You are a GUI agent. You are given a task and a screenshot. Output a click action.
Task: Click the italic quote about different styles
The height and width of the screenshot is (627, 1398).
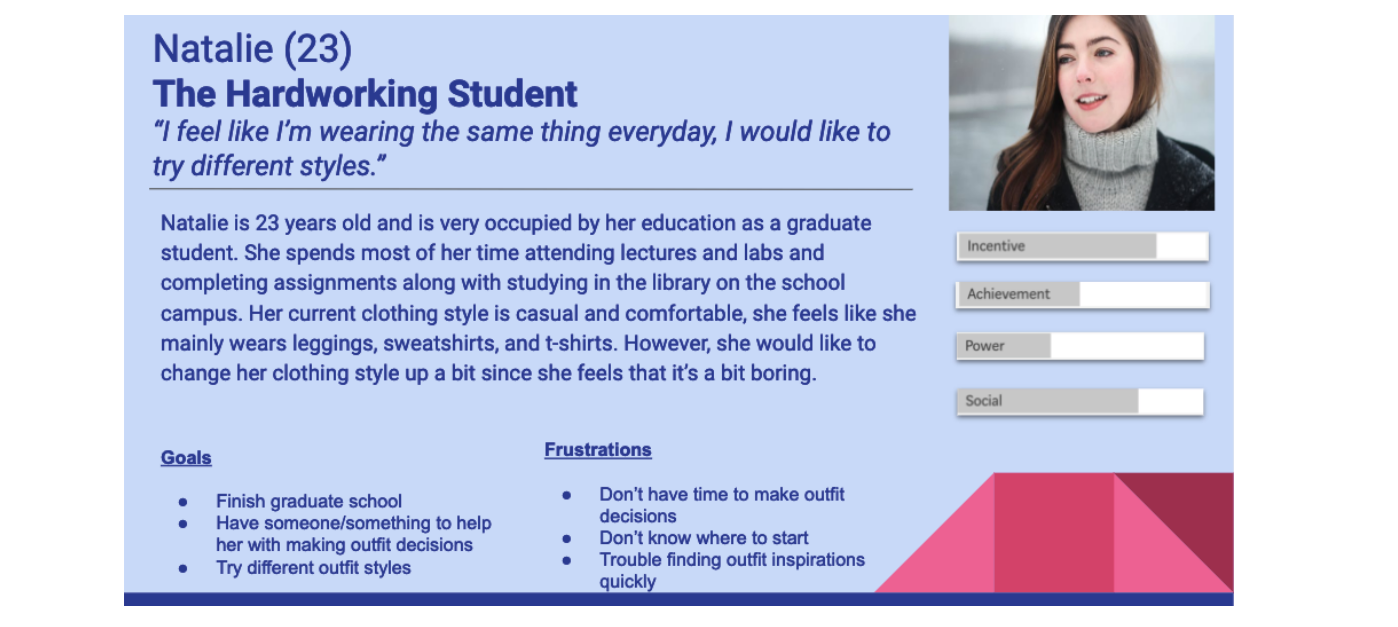click(521, 148)
